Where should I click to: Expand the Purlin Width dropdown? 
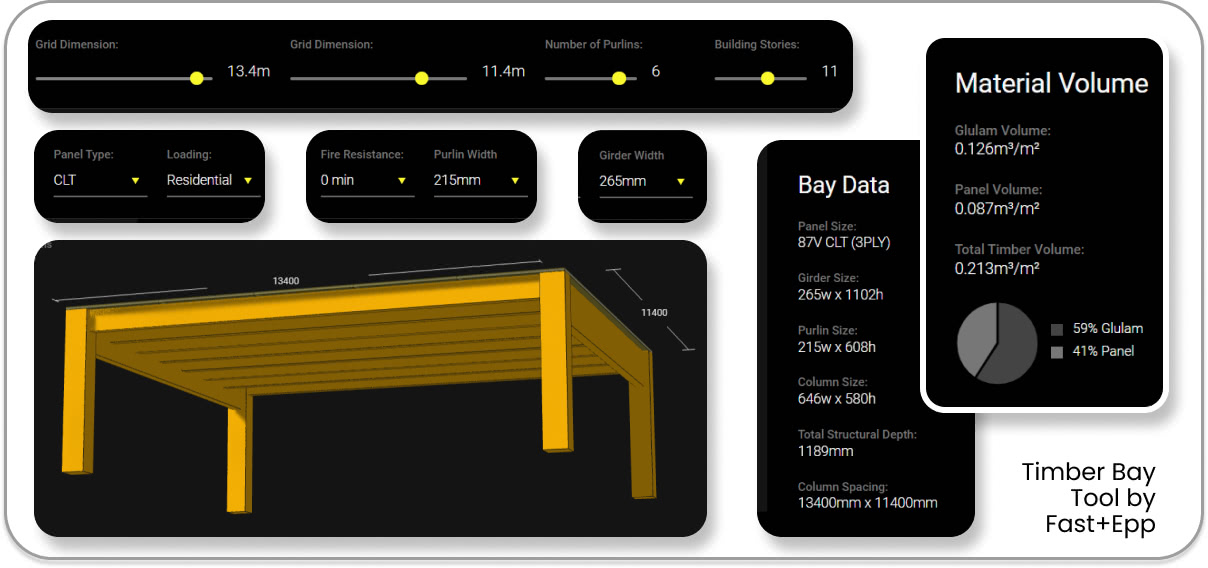pyautogui.click(x=480, y=181)
